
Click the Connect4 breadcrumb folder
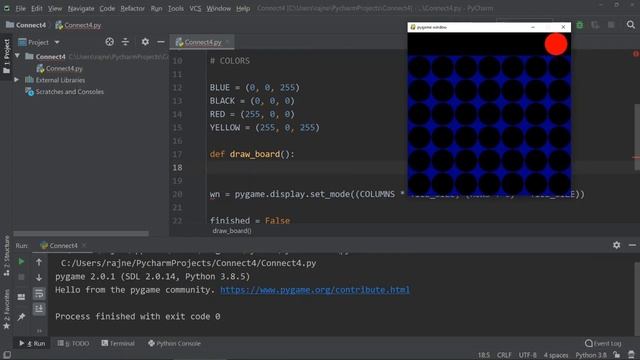click(26, 25)
